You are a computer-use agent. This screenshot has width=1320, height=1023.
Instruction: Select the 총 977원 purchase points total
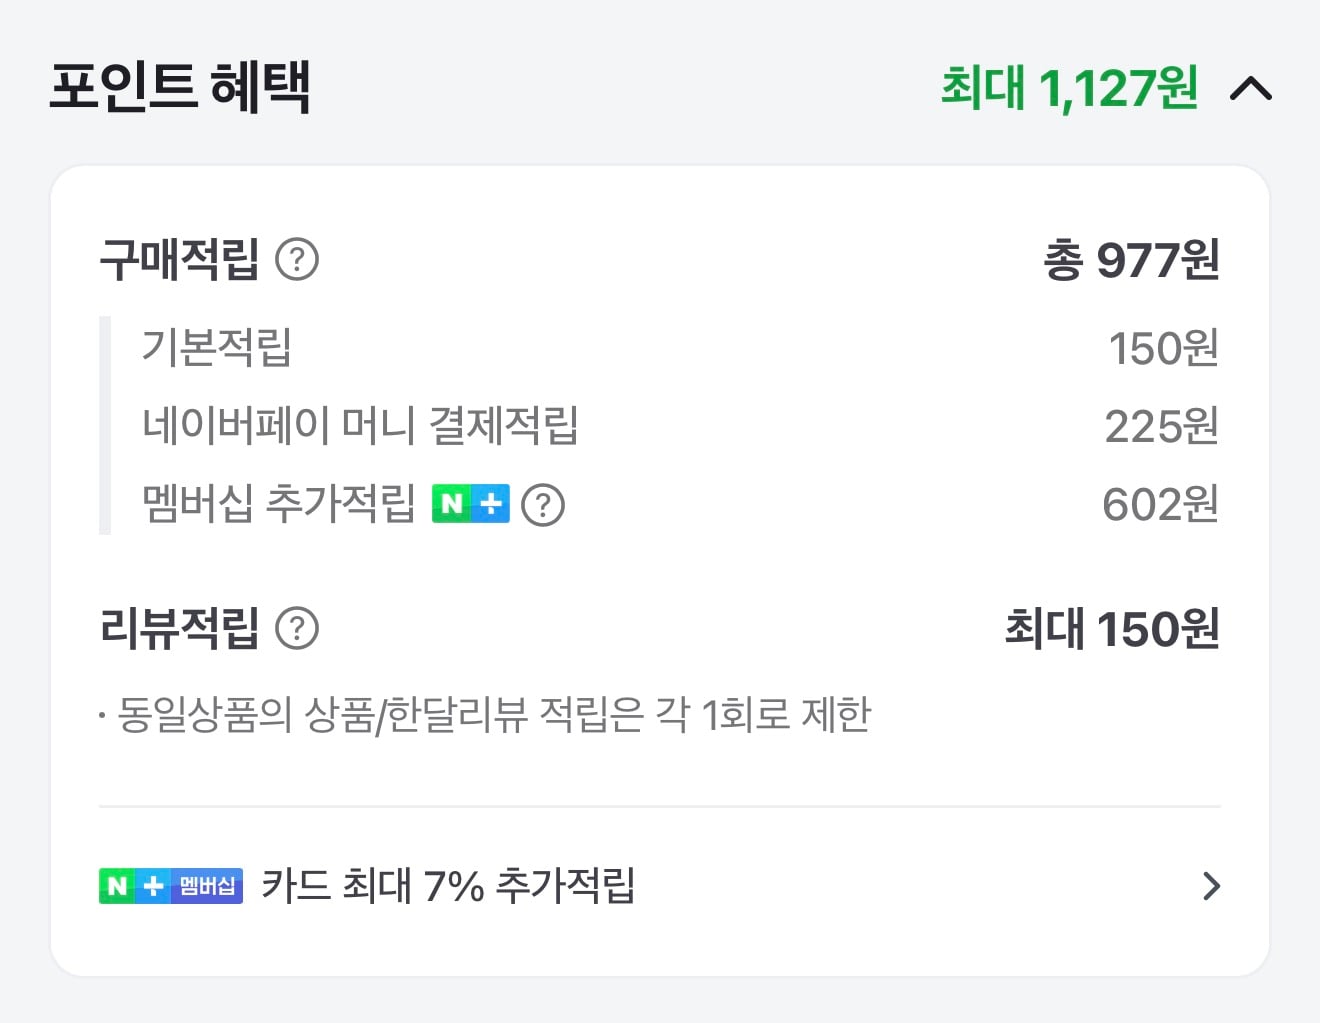pyautogui.click(x=1131, y=260)
